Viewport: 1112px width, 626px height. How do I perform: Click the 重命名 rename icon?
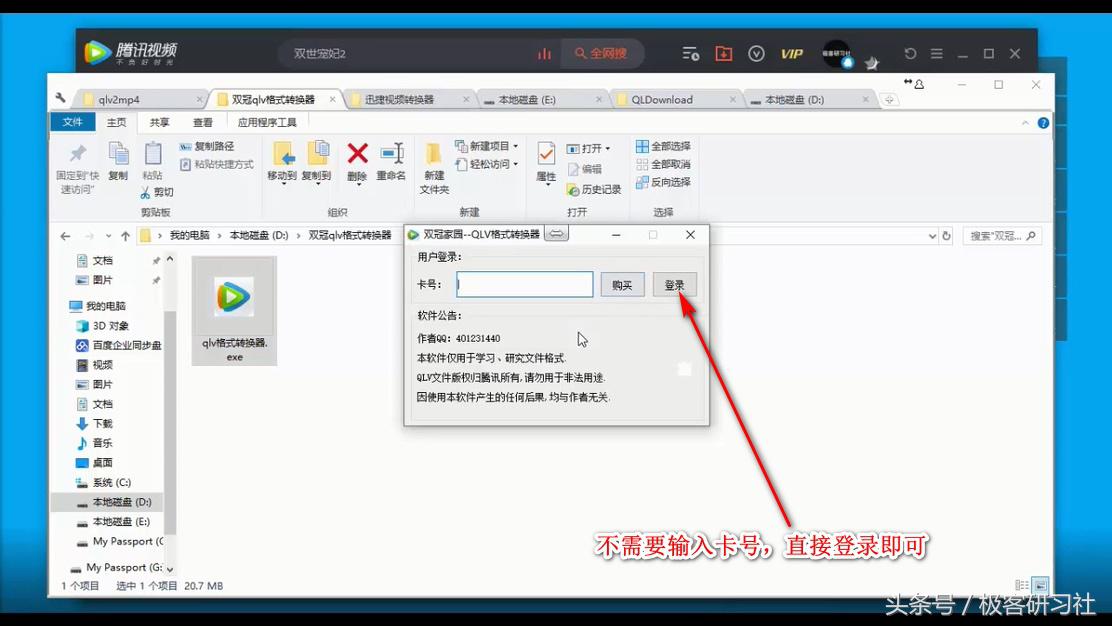tap(391, 153)
